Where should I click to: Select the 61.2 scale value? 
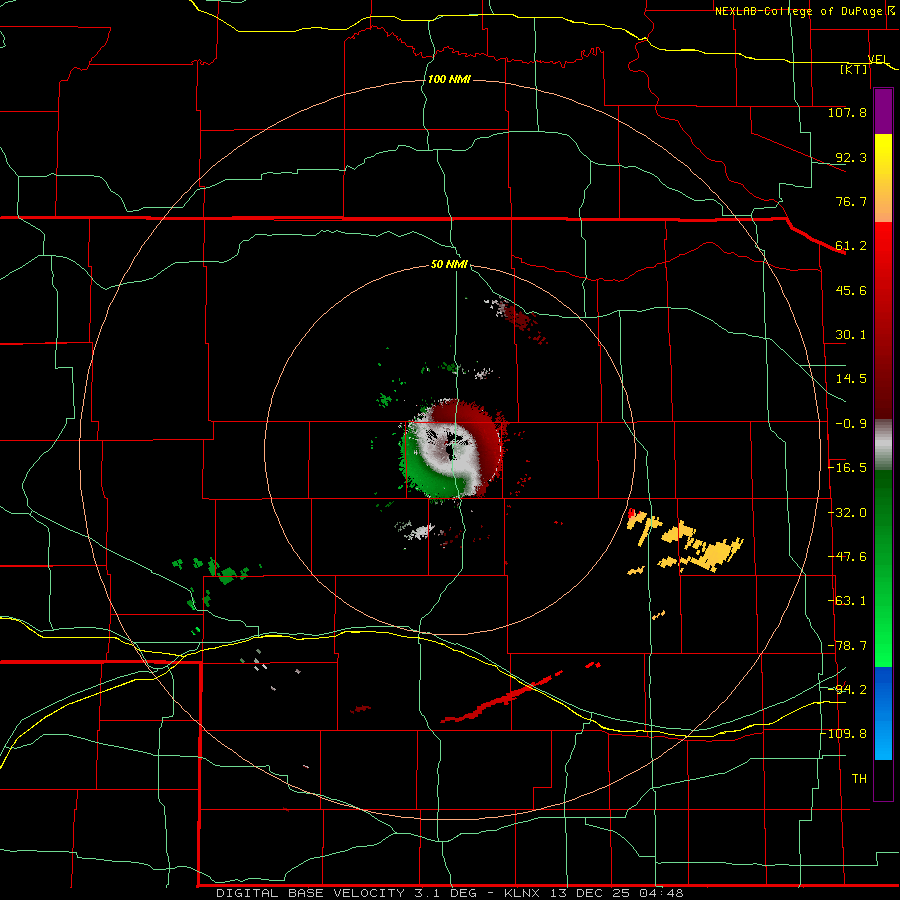[851, 246]
